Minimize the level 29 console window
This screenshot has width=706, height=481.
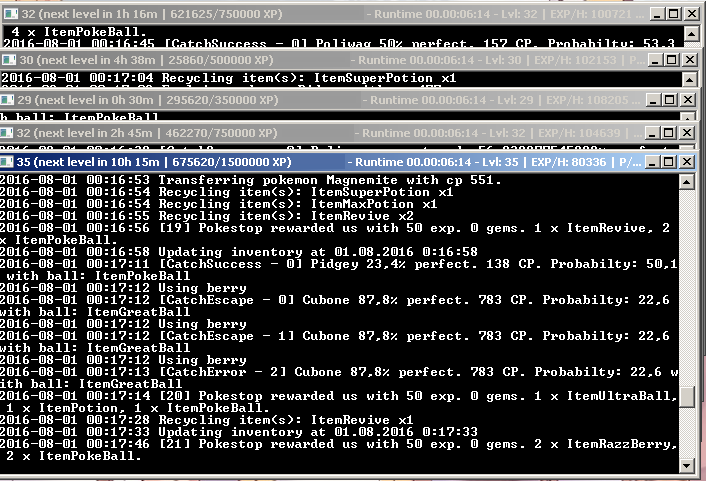pyautogui.click(x=653, y=100)
